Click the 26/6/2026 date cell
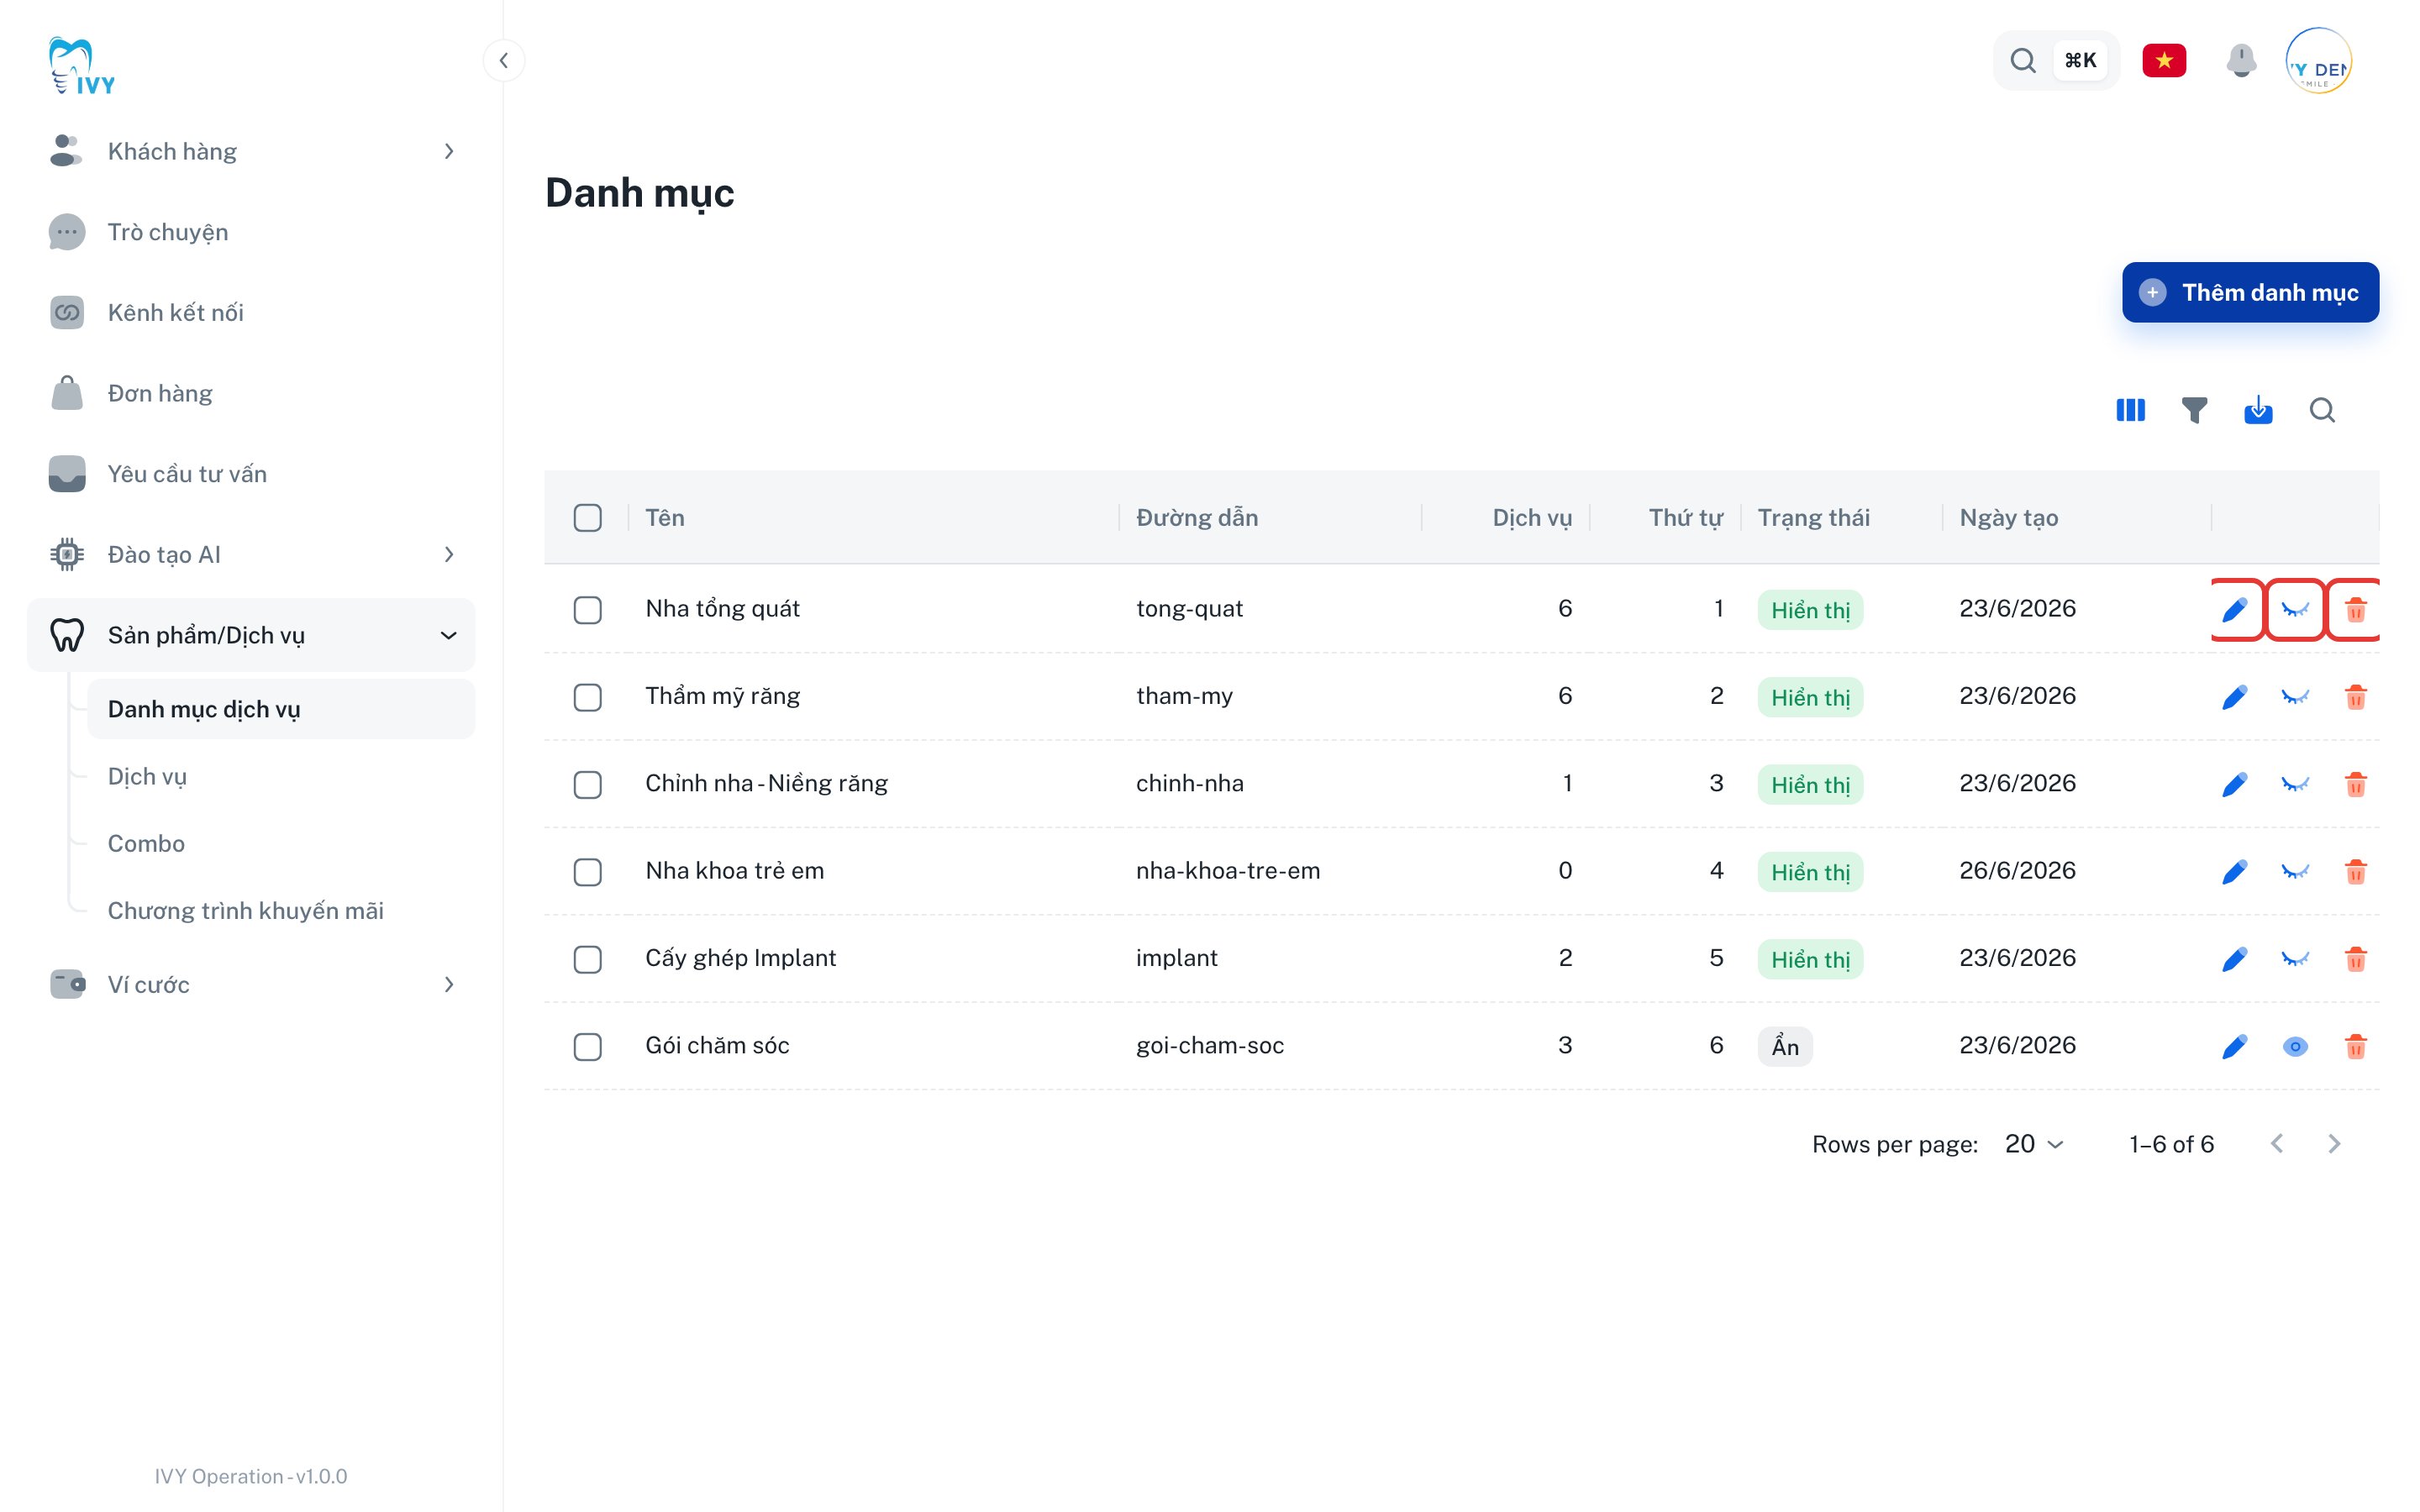Viewport: 2420px width, 1512px height. pyautogui.click(x=2017, y=871)
